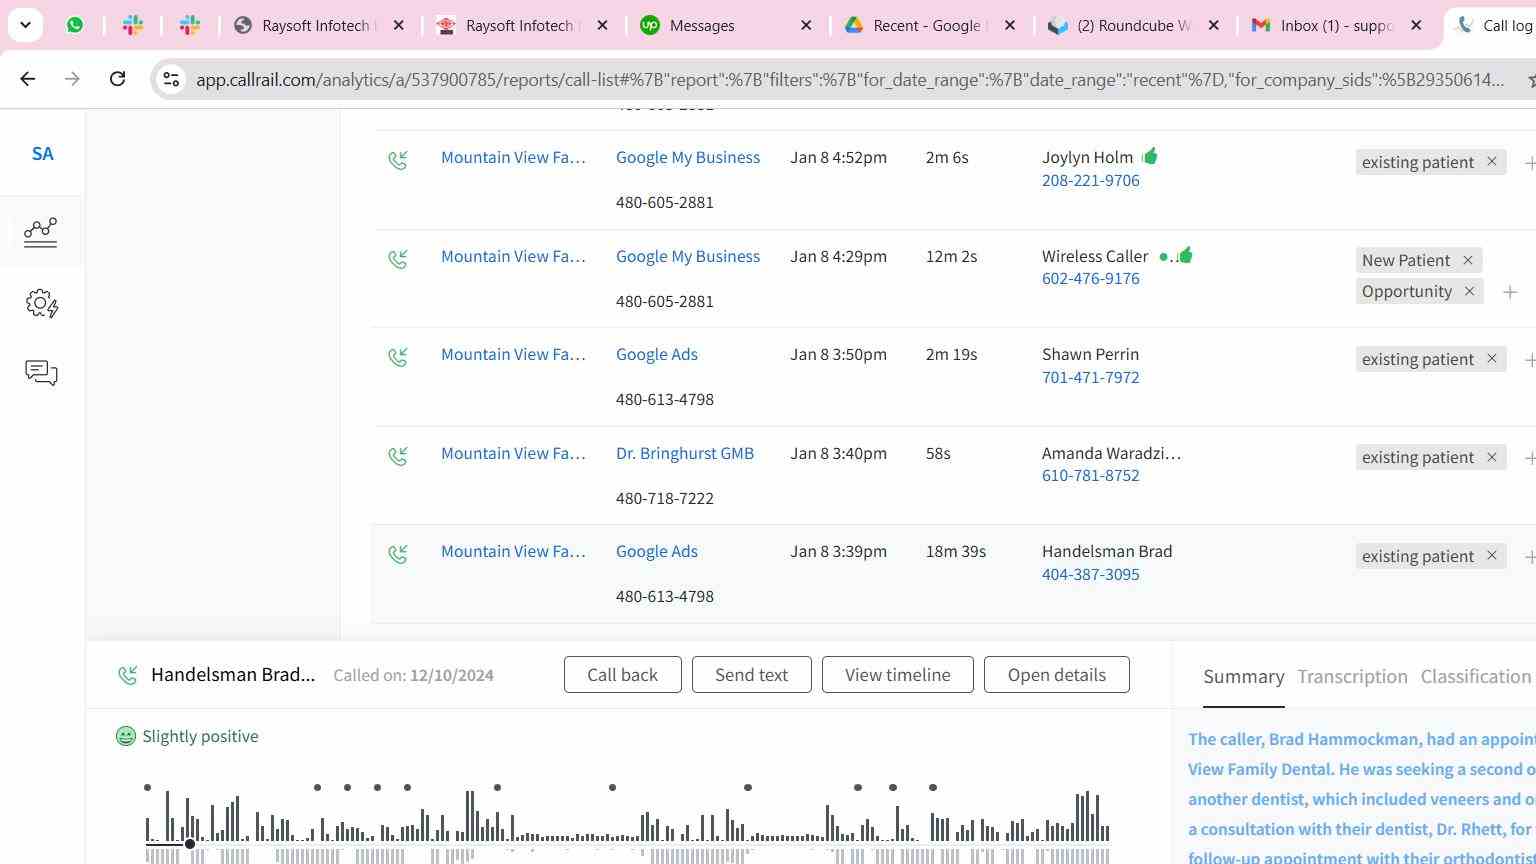Click the Slightly positive sentiment smiley

pos(125,736)
